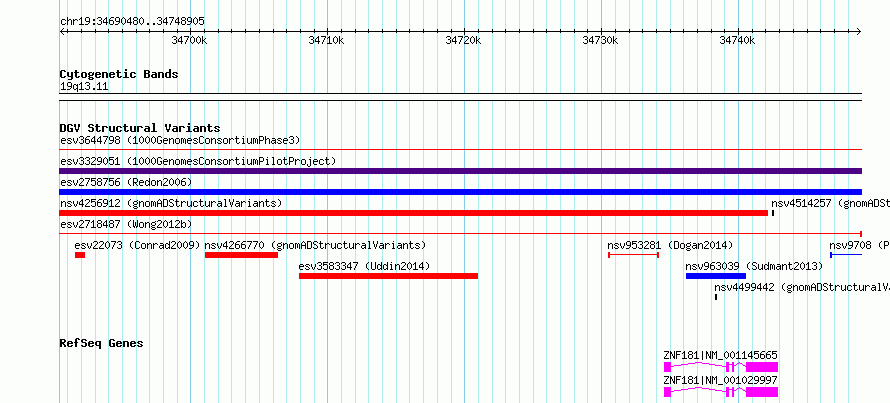This screenshot has height=403, width=890.
Task: Click the 34740k ruler label
Action: click(737, 40)
